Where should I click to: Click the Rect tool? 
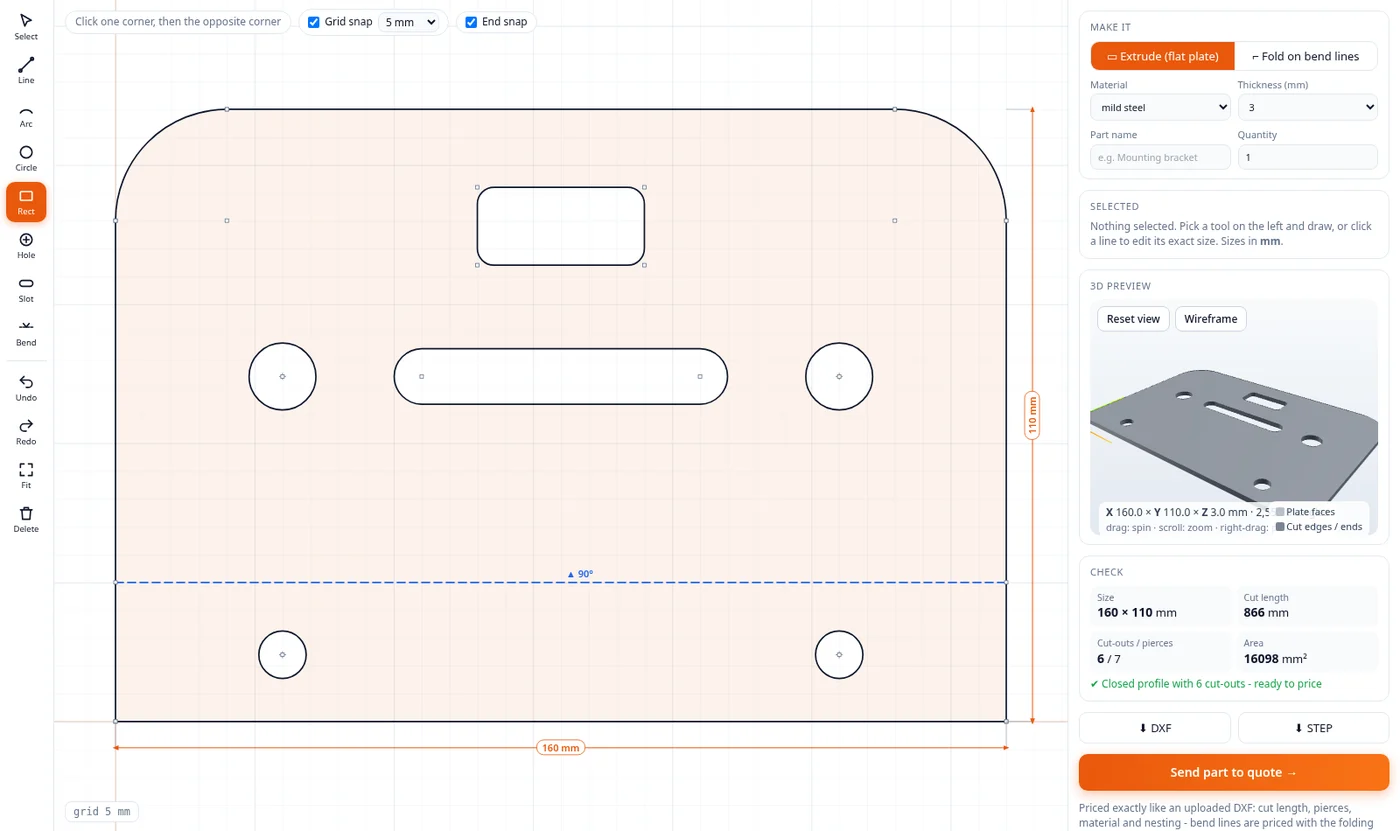[26, 202]
